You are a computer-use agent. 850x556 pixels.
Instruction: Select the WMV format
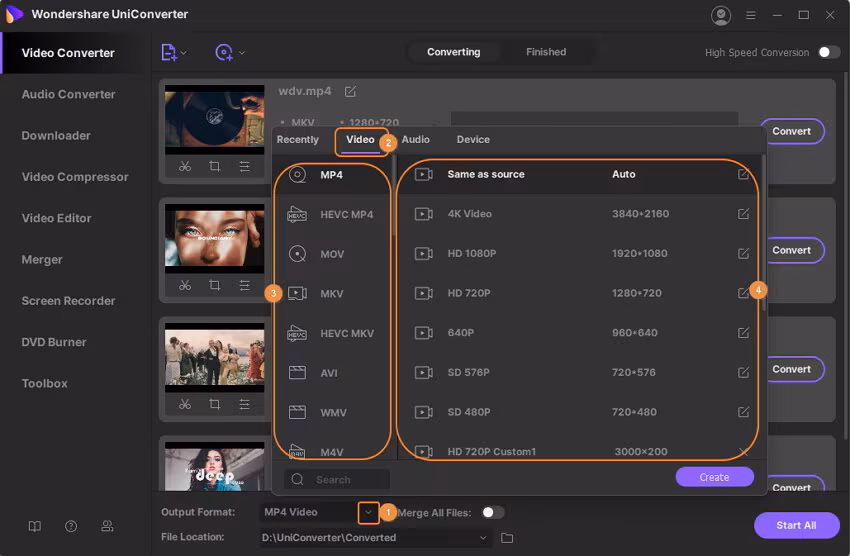tap(332, 412)
